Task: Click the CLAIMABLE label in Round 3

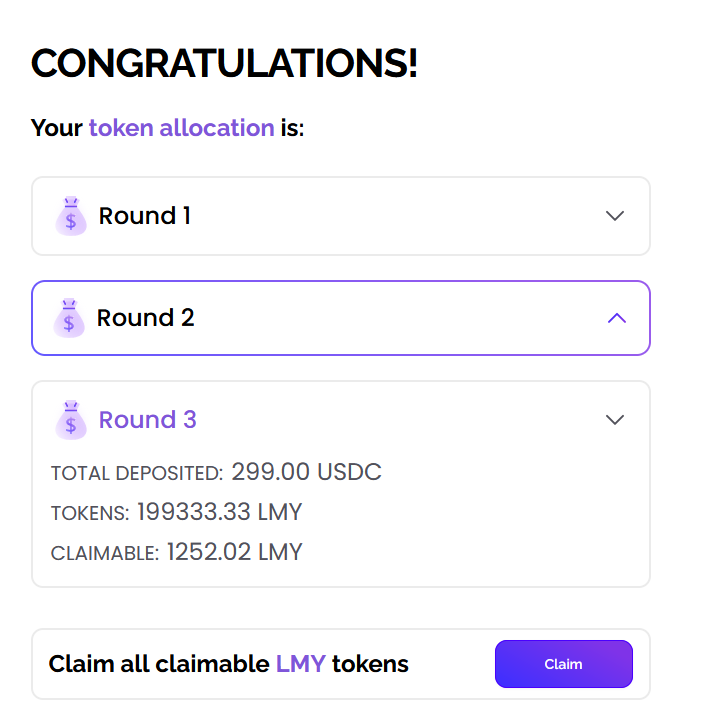Action: (104, 553)
